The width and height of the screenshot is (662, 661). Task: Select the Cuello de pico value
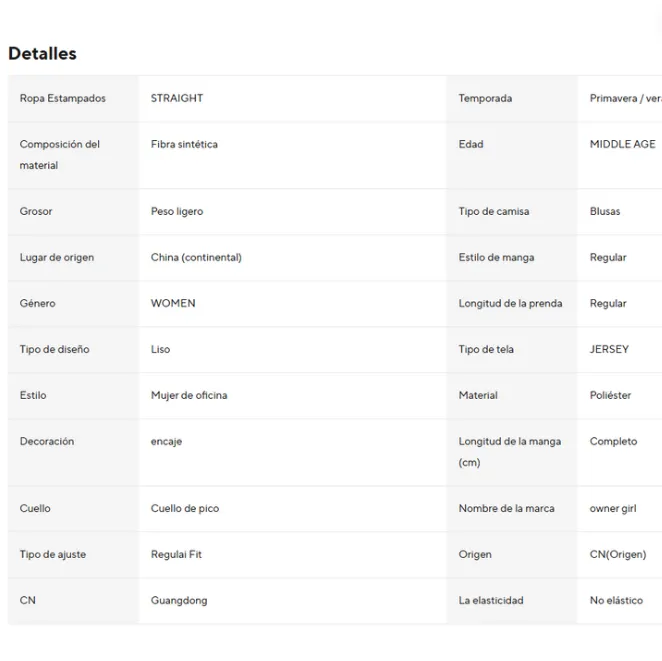(185, 509)
